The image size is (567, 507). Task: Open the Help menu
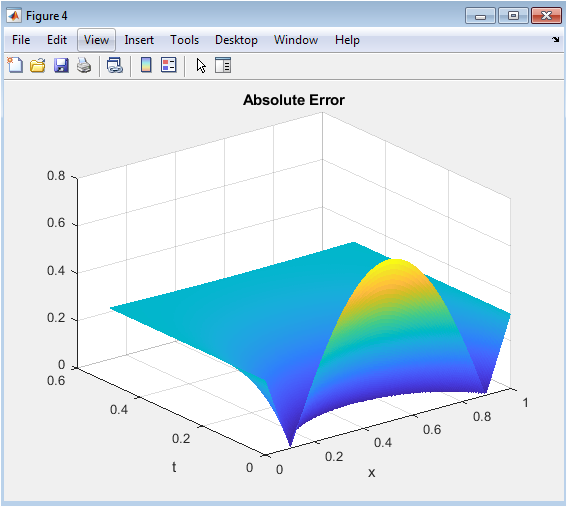pos(347,40)
